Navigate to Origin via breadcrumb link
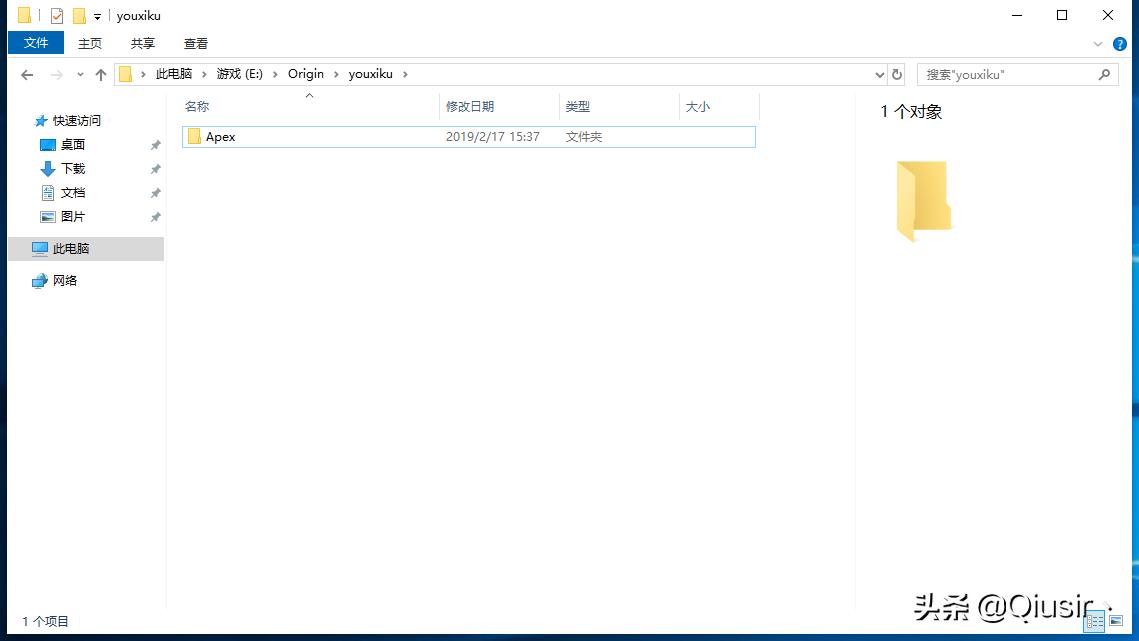Screen dimensions: 1139x641 click(x=306, y=74)
